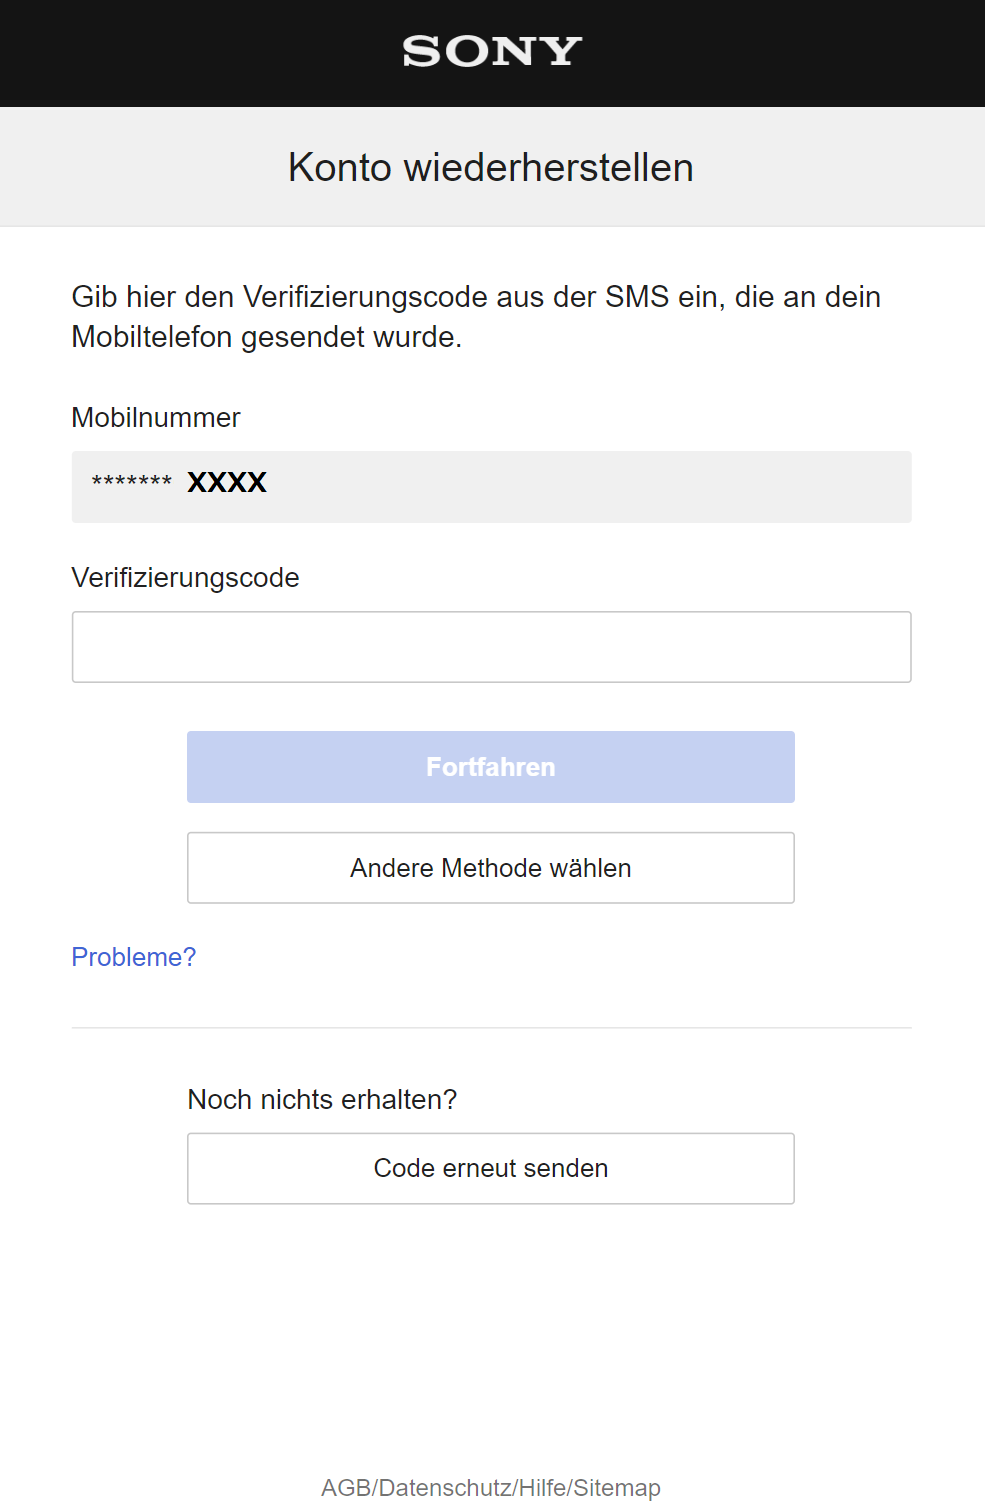Click the Mobilnummer label

coord(156,418)
